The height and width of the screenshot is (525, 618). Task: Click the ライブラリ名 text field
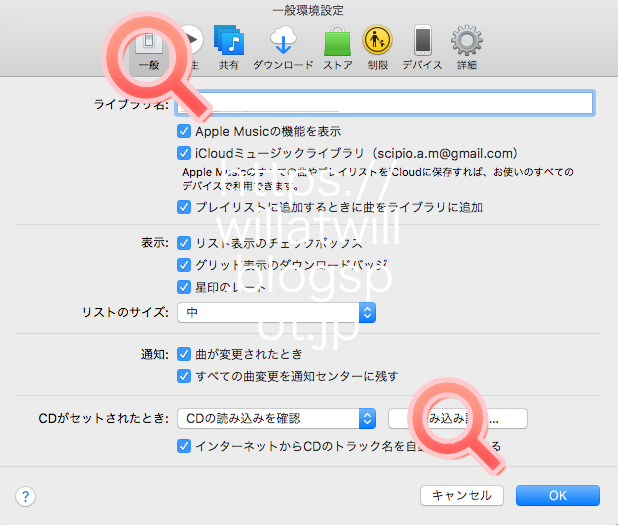(385, 103)
